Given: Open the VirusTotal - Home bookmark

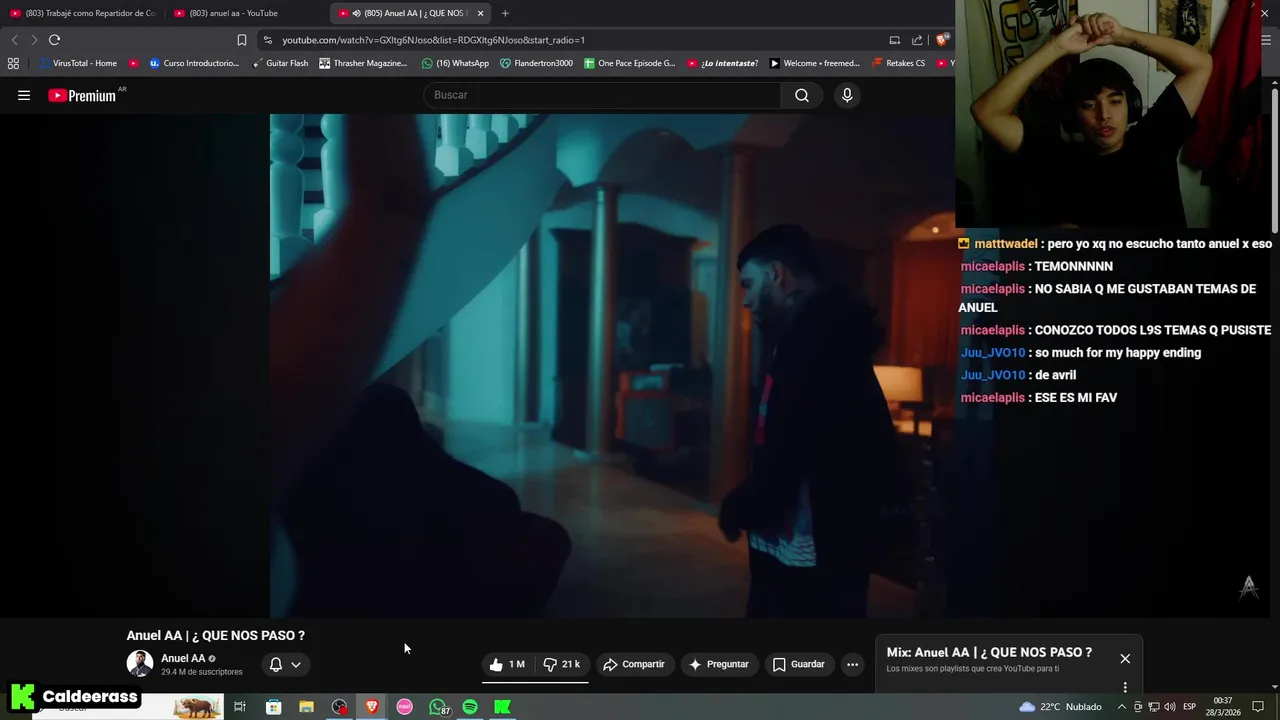Looking at the screenshot, I should pos(79,63).
